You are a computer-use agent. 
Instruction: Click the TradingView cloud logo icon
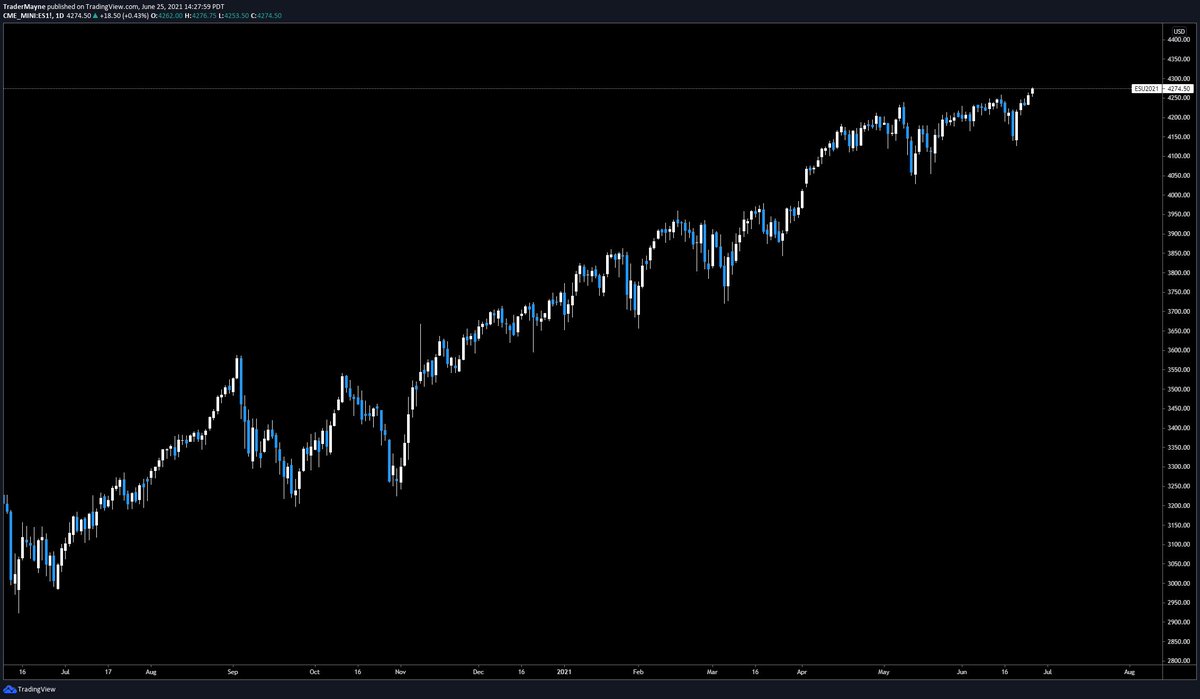tap(10, 689)
